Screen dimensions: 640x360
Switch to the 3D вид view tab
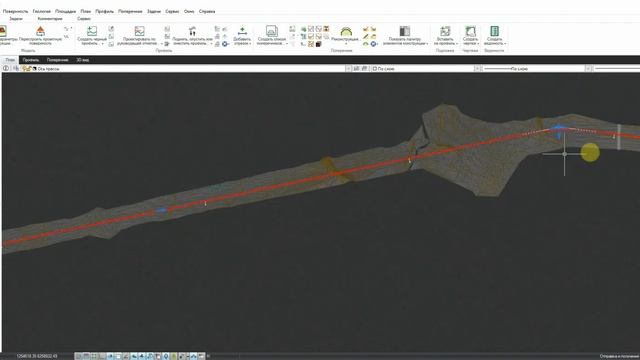click(x=82, y=60)
